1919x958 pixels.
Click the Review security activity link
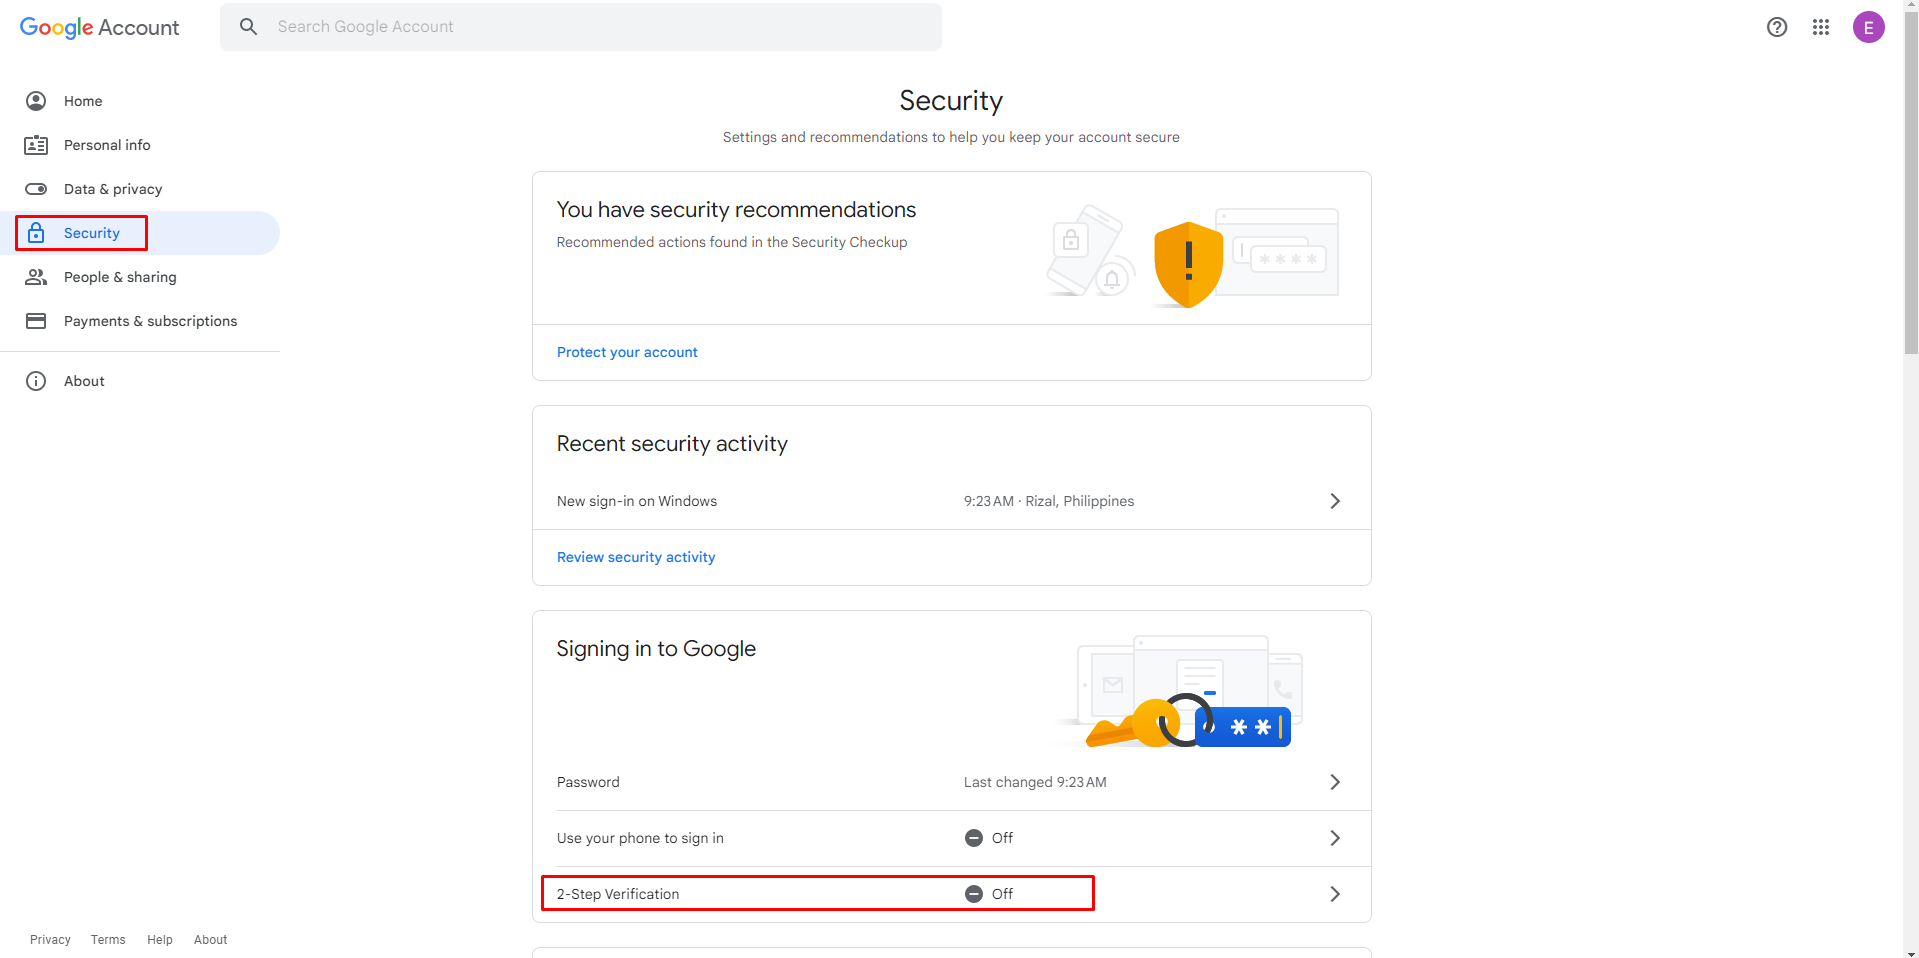[636, 557]
